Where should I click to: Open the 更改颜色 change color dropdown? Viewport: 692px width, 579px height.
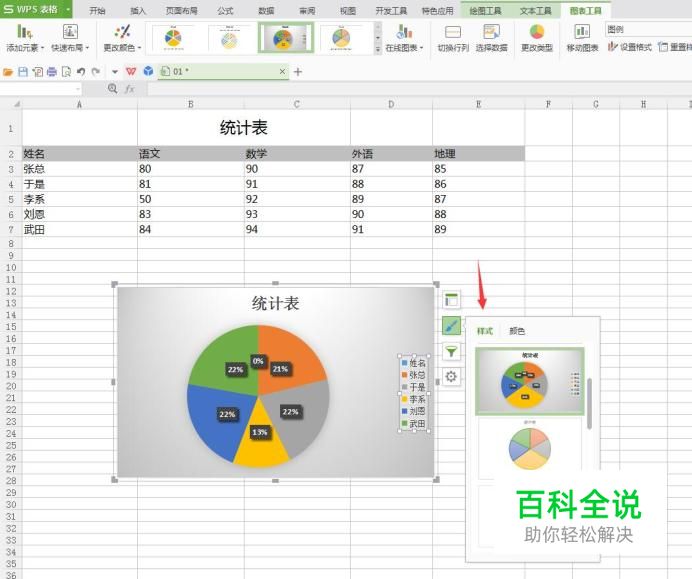[x=122, y=38]
